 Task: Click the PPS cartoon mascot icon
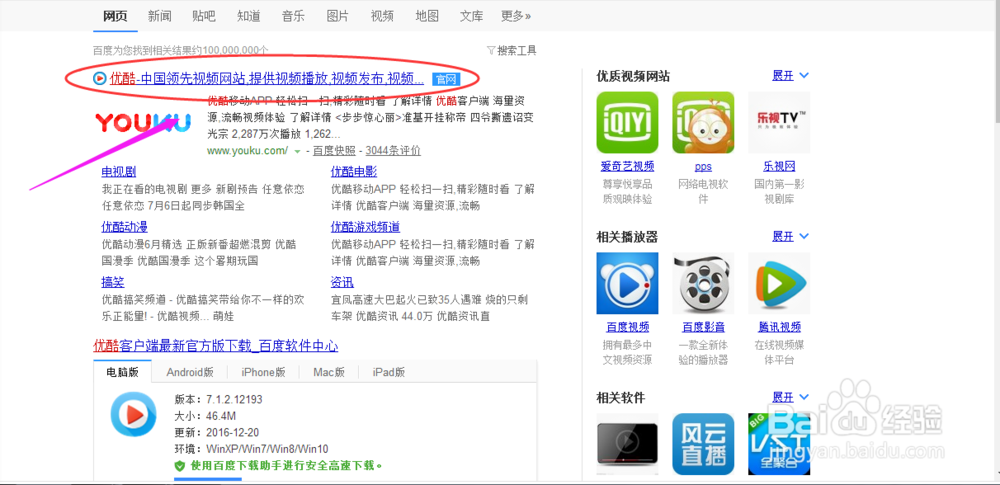click(x=703, y=123)
